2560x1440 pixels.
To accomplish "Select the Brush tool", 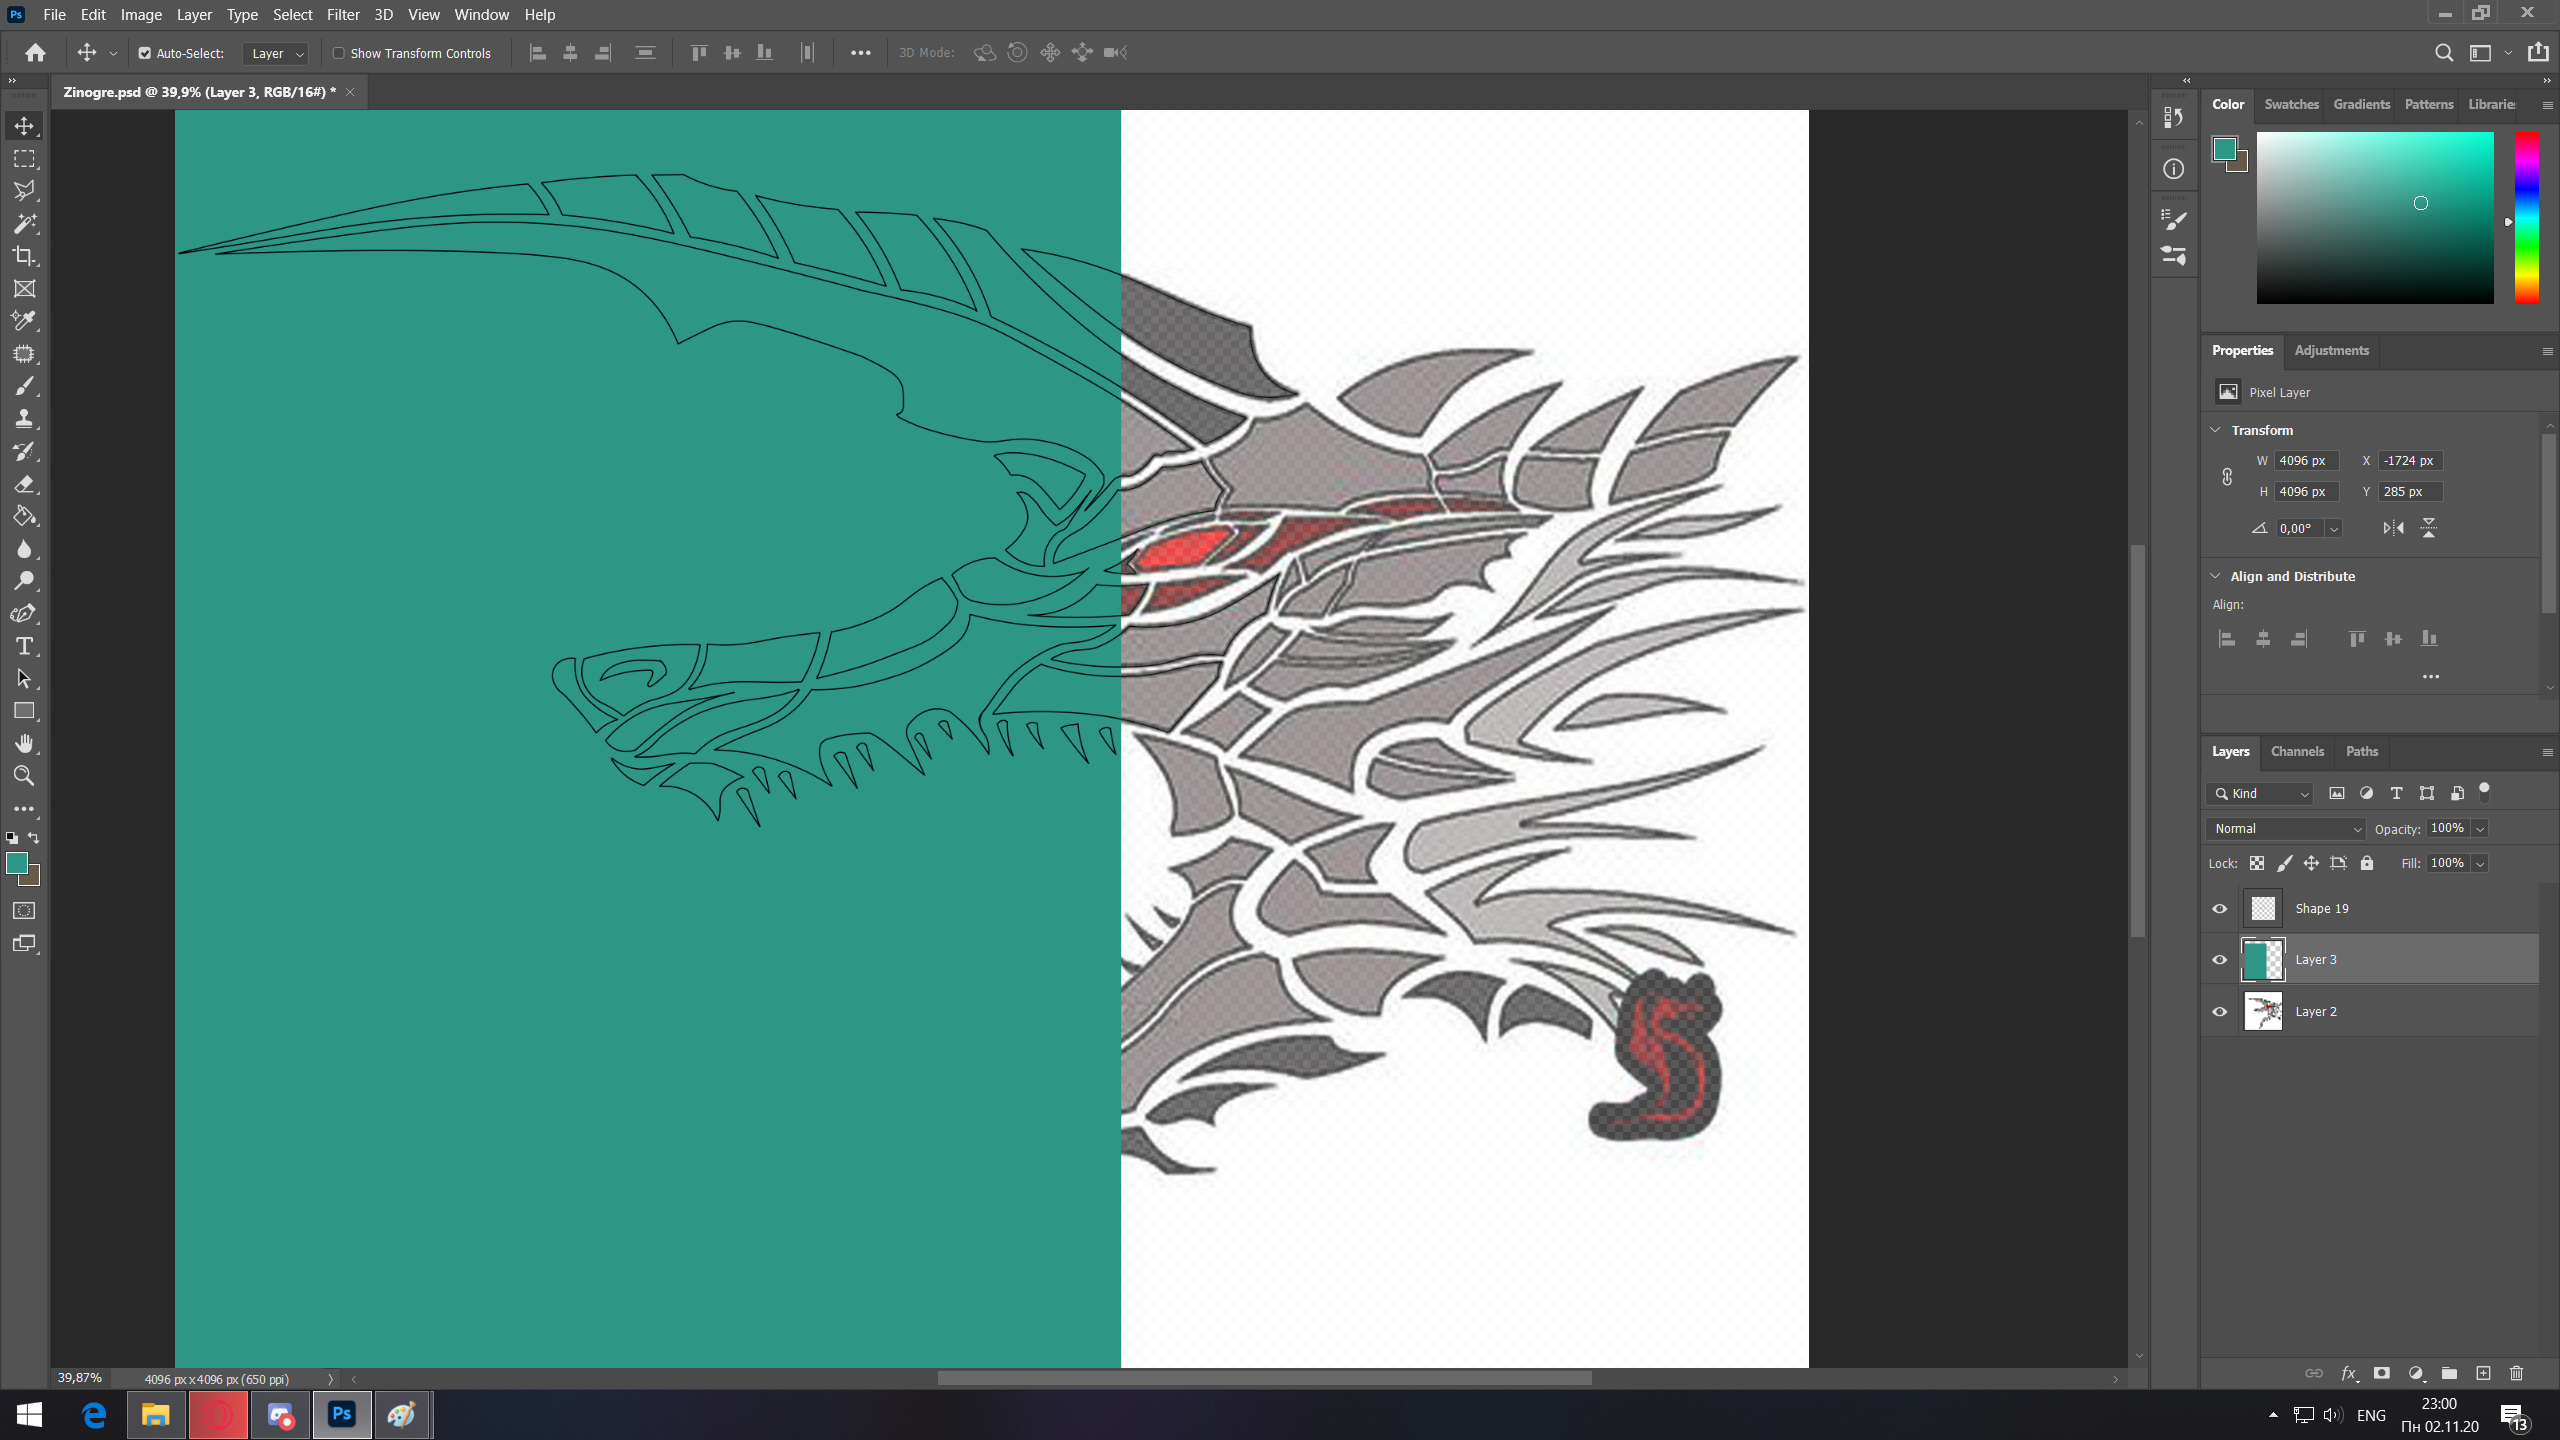I will [x=24, y=386].
